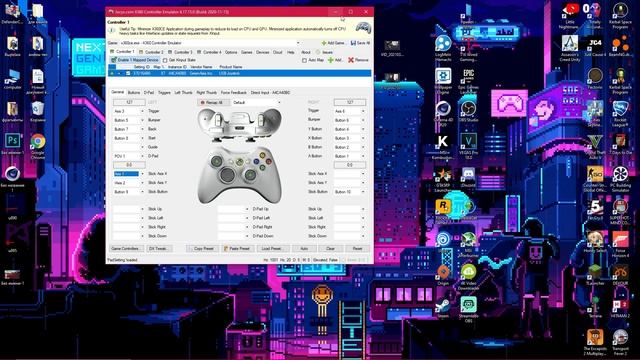Viewport: 640px width, 360px height.
Task: Open the Default preset dropdown
Action: [279, 102]
